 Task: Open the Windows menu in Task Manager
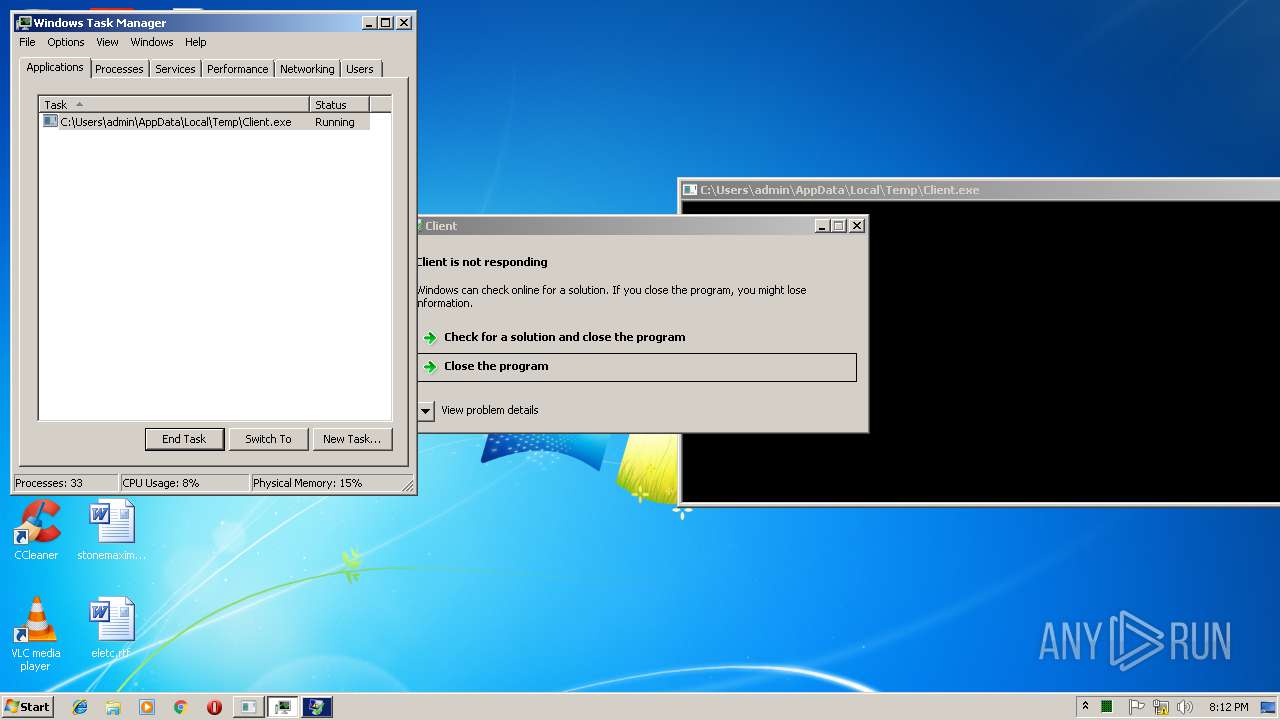(x=152, y=42)
